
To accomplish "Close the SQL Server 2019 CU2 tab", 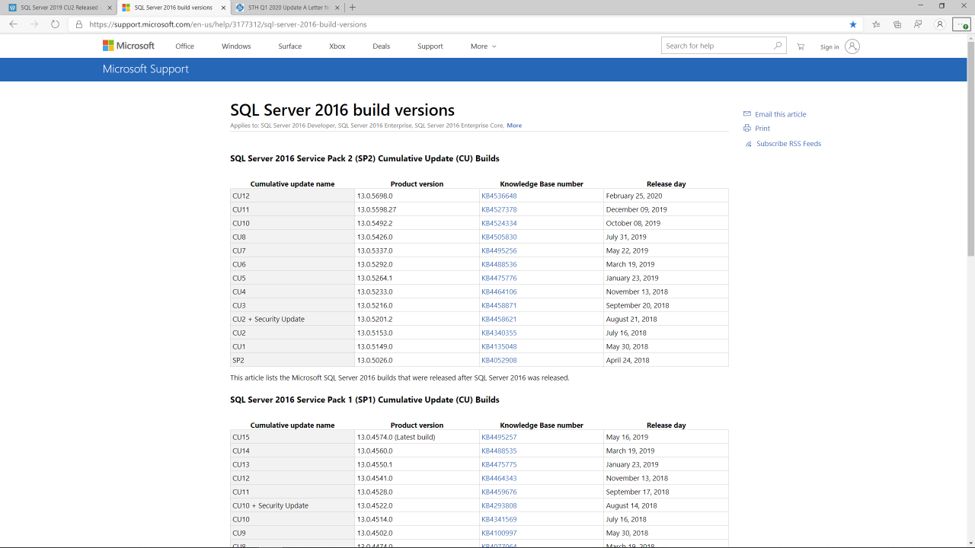I will click(x=109, y=7).
